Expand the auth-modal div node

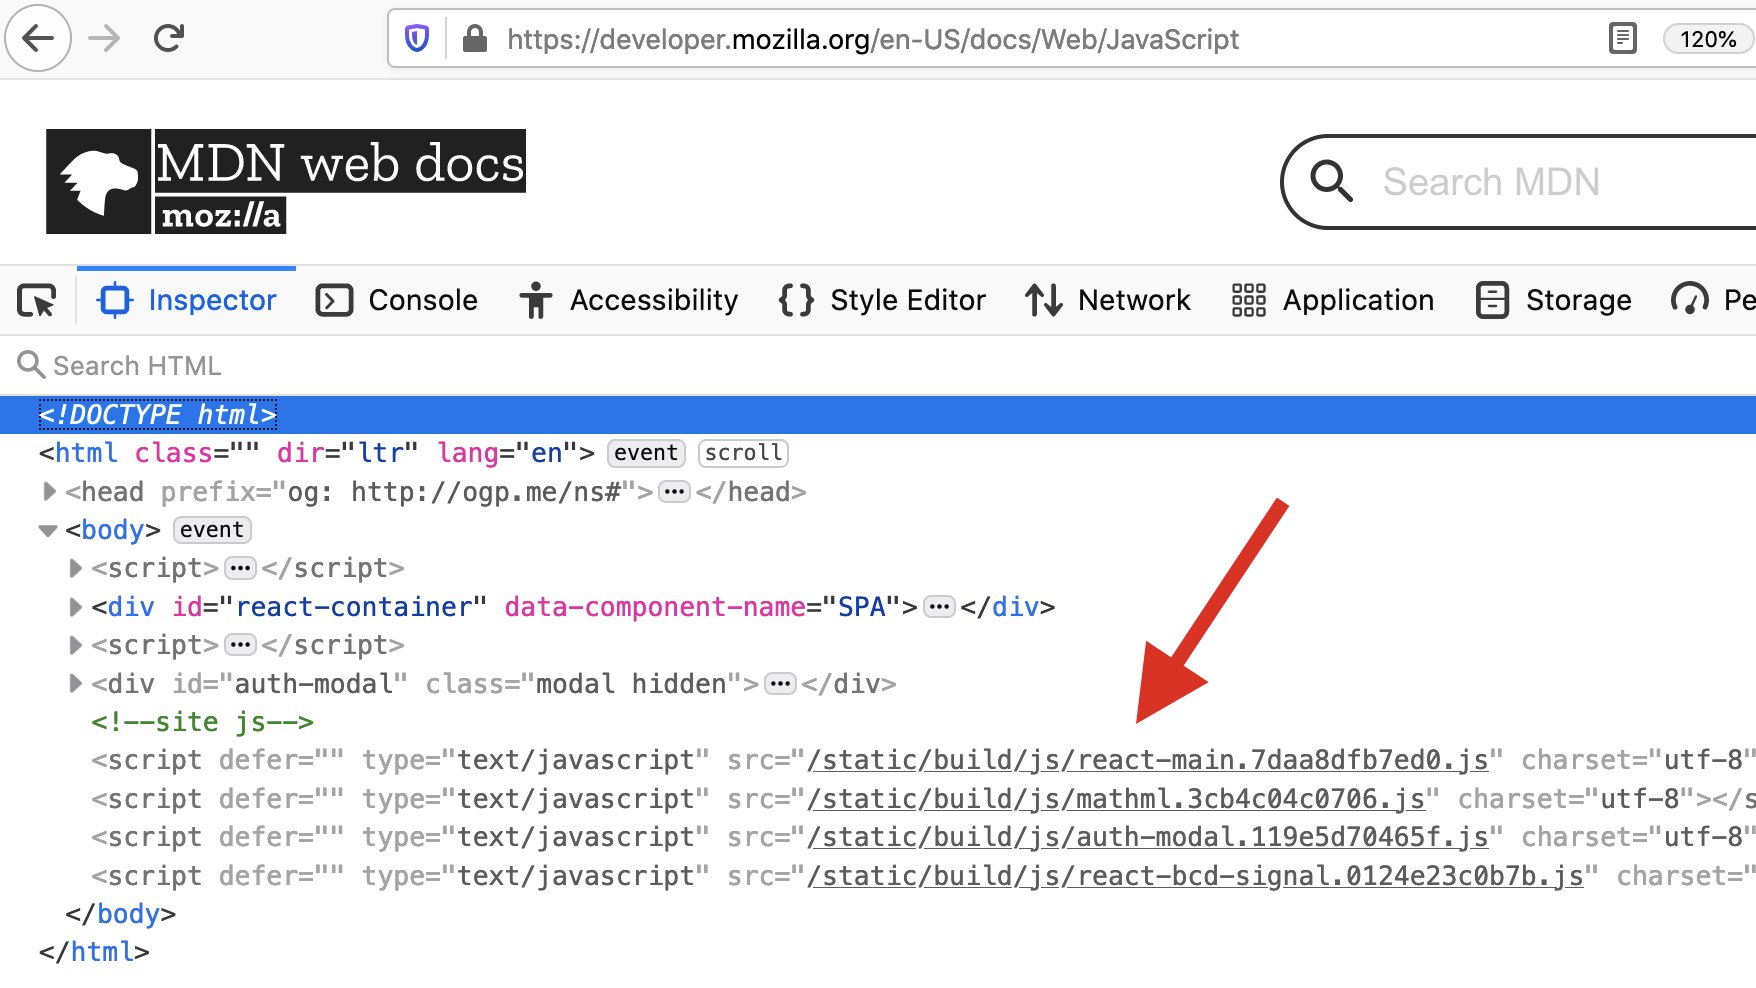75,684
